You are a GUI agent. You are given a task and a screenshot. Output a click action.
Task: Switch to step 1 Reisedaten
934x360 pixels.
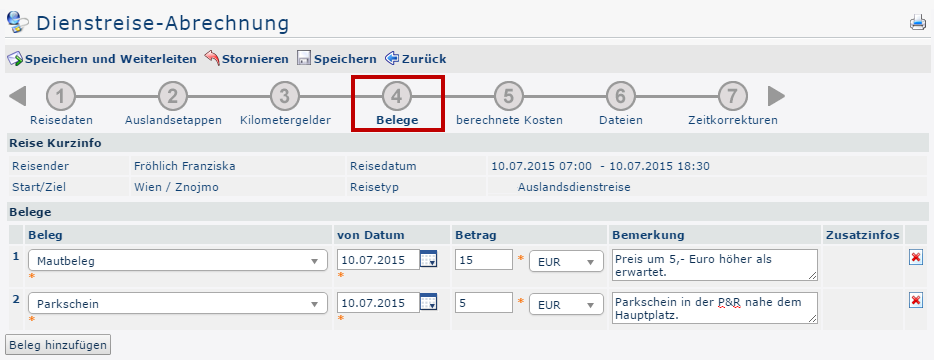61,104
